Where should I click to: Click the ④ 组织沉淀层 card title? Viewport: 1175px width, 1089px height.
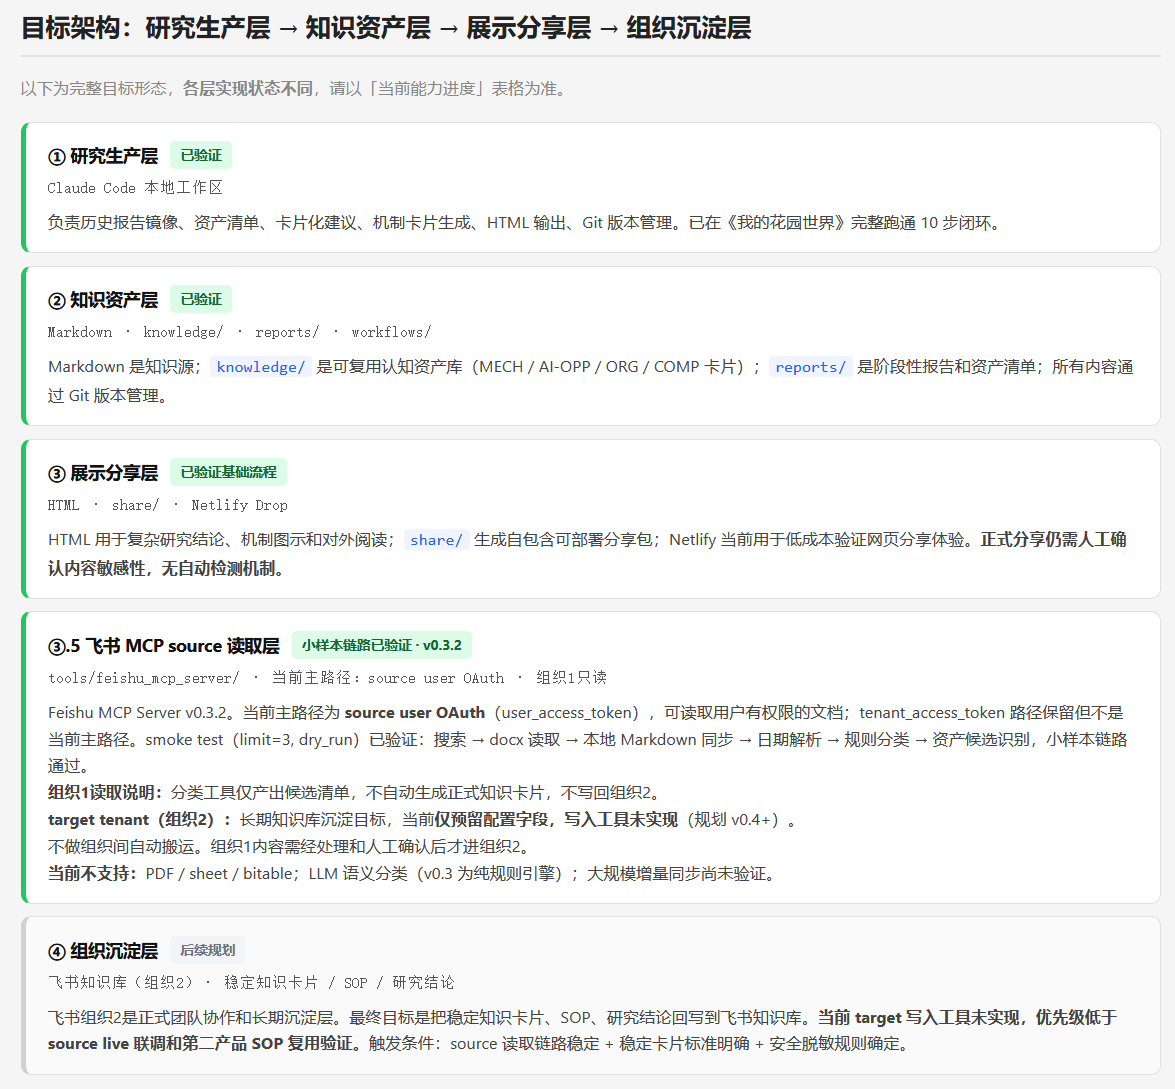(x=103, y=951)
